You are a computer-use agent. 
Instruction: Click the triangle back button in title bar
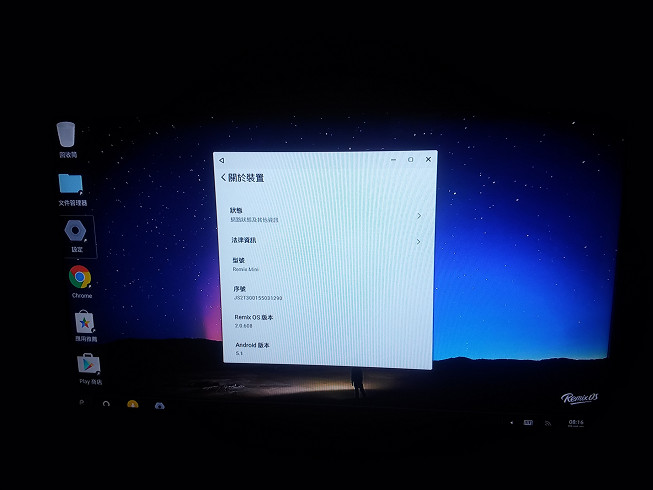pyautogui.click(x=222, y=160)
